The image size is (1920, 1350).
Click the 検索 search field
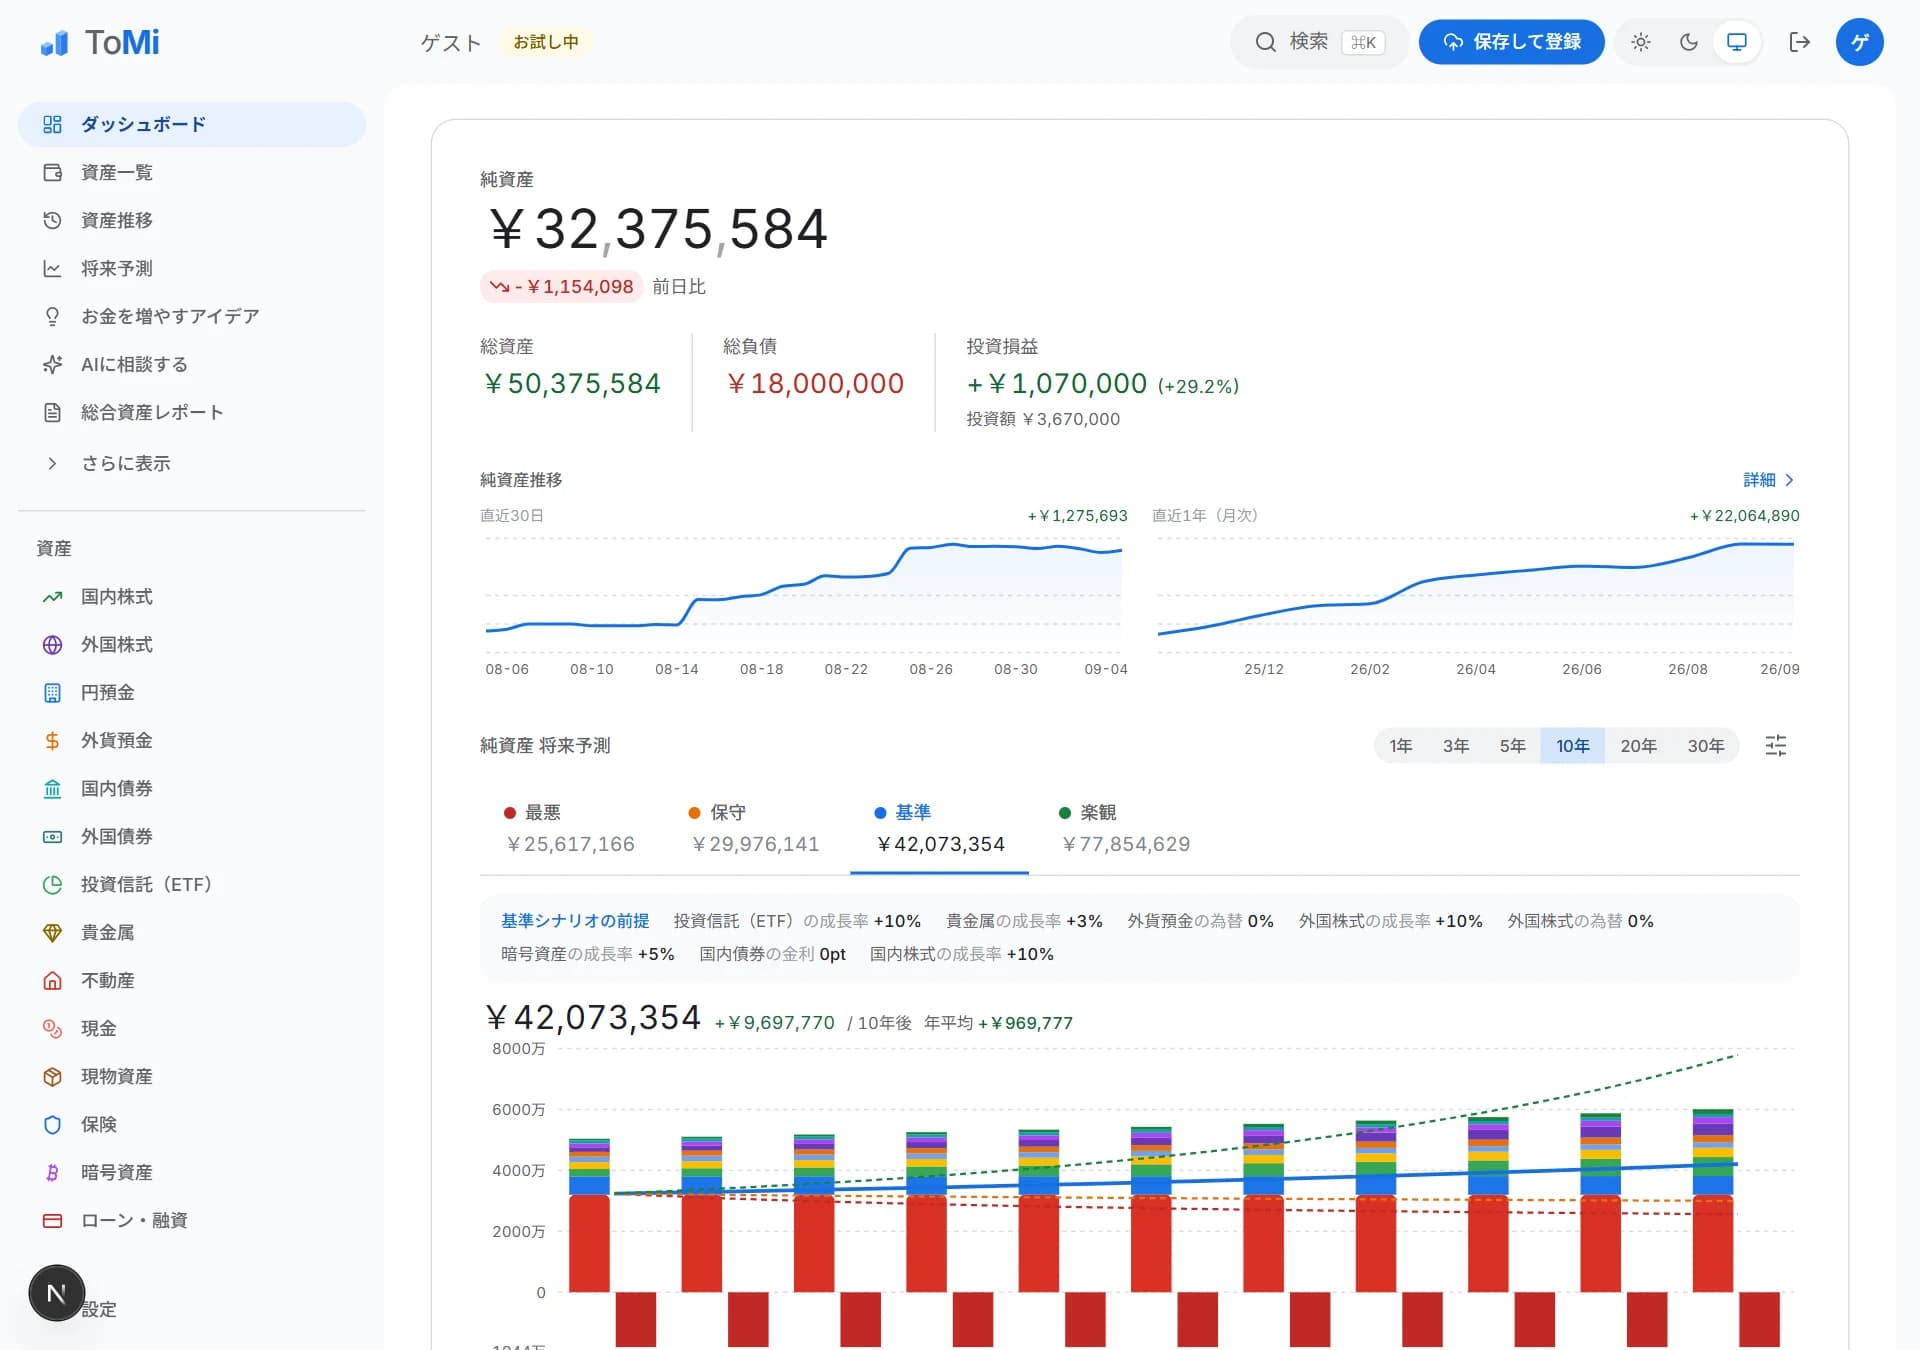tap(1319, 42)
